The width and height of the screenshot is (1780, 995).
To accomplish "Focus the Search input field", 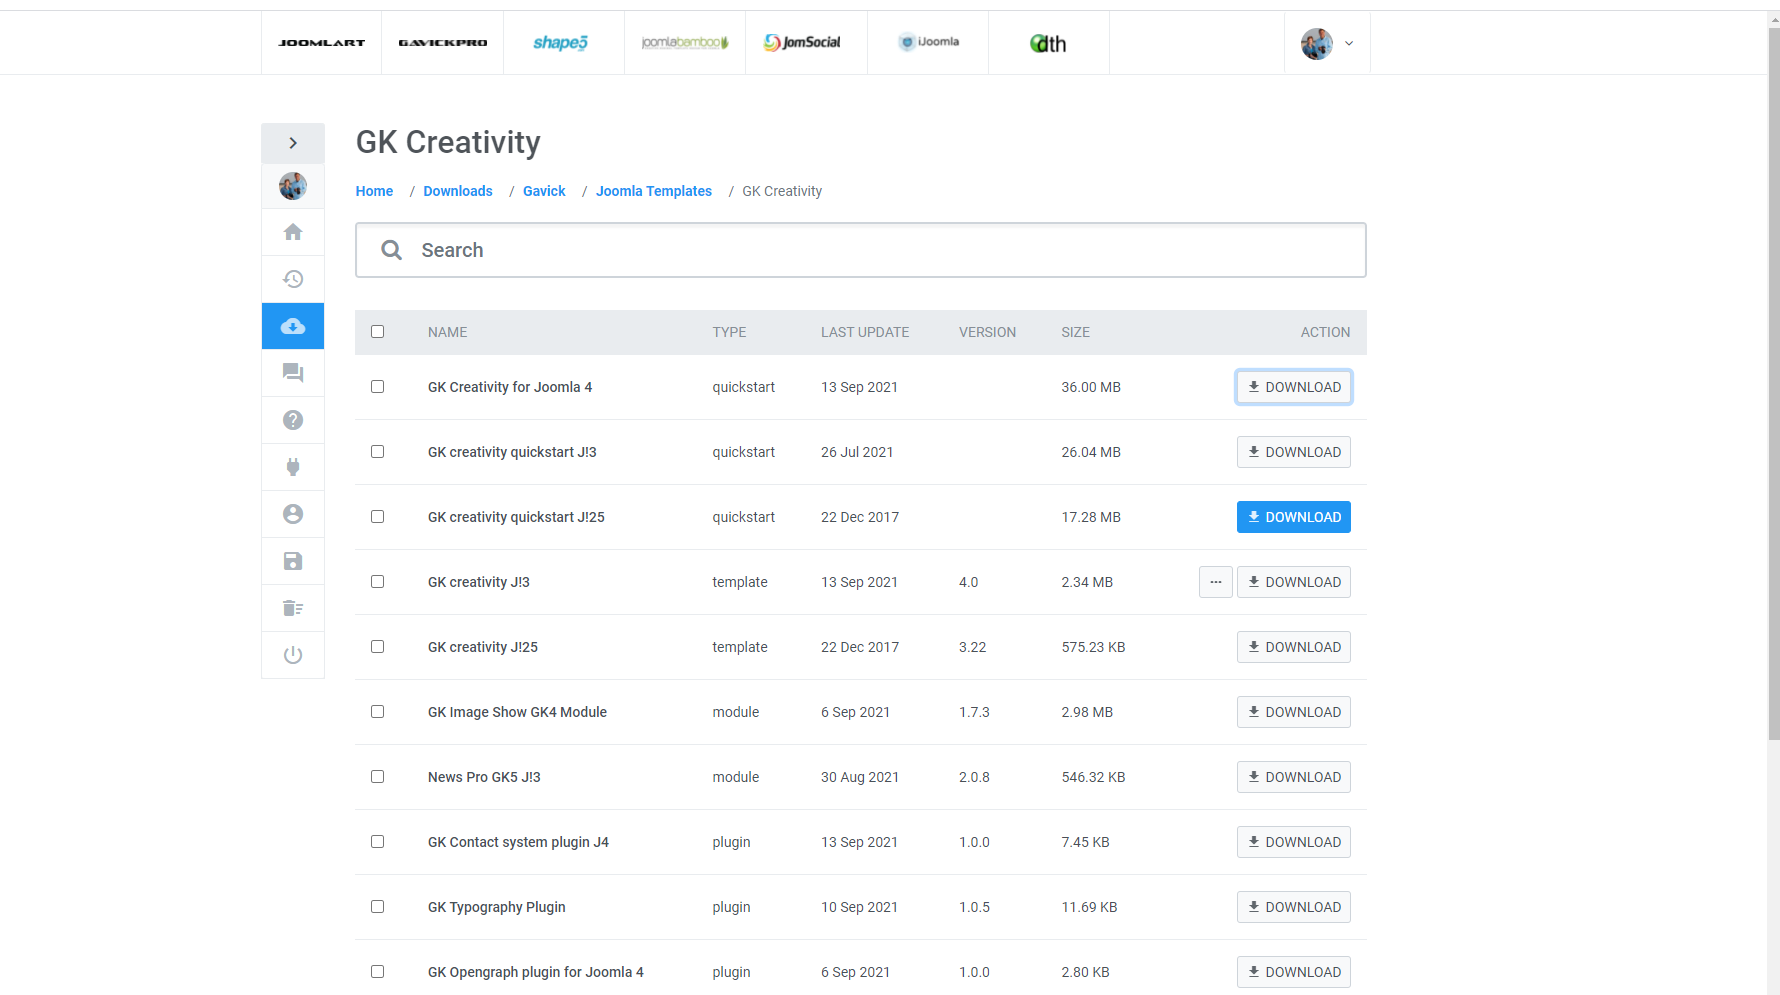I will [861, 250].
